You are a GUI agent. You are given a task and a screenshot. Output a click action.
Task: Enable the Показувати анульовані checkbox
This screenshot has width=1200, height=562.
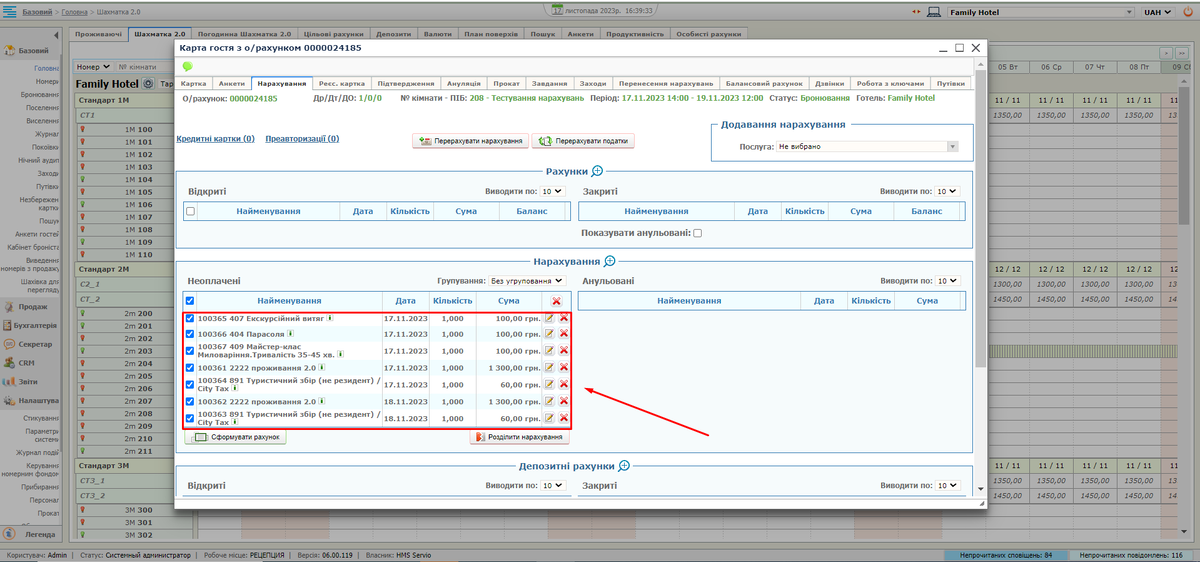coord(698,233)
